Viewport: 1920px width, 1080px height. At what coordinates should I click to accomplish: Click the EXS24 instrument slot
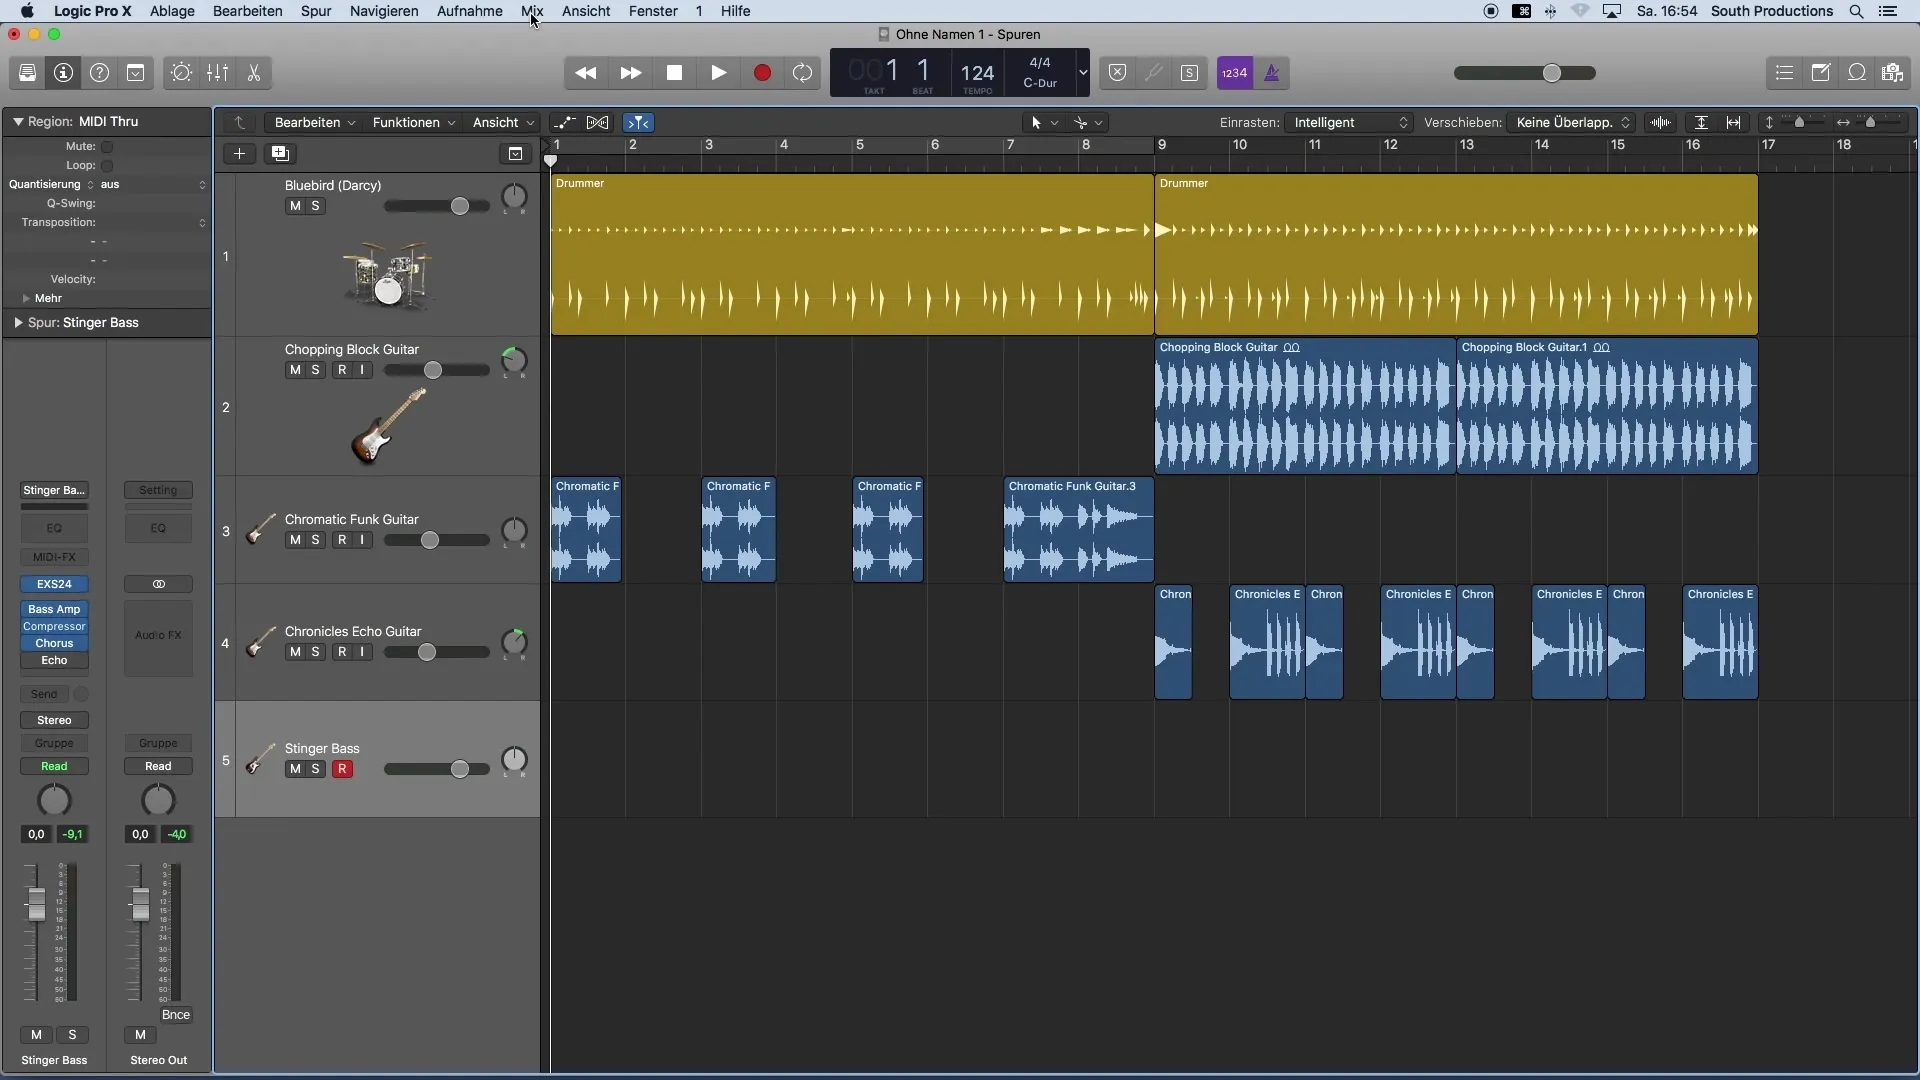(x=54, y=584)
